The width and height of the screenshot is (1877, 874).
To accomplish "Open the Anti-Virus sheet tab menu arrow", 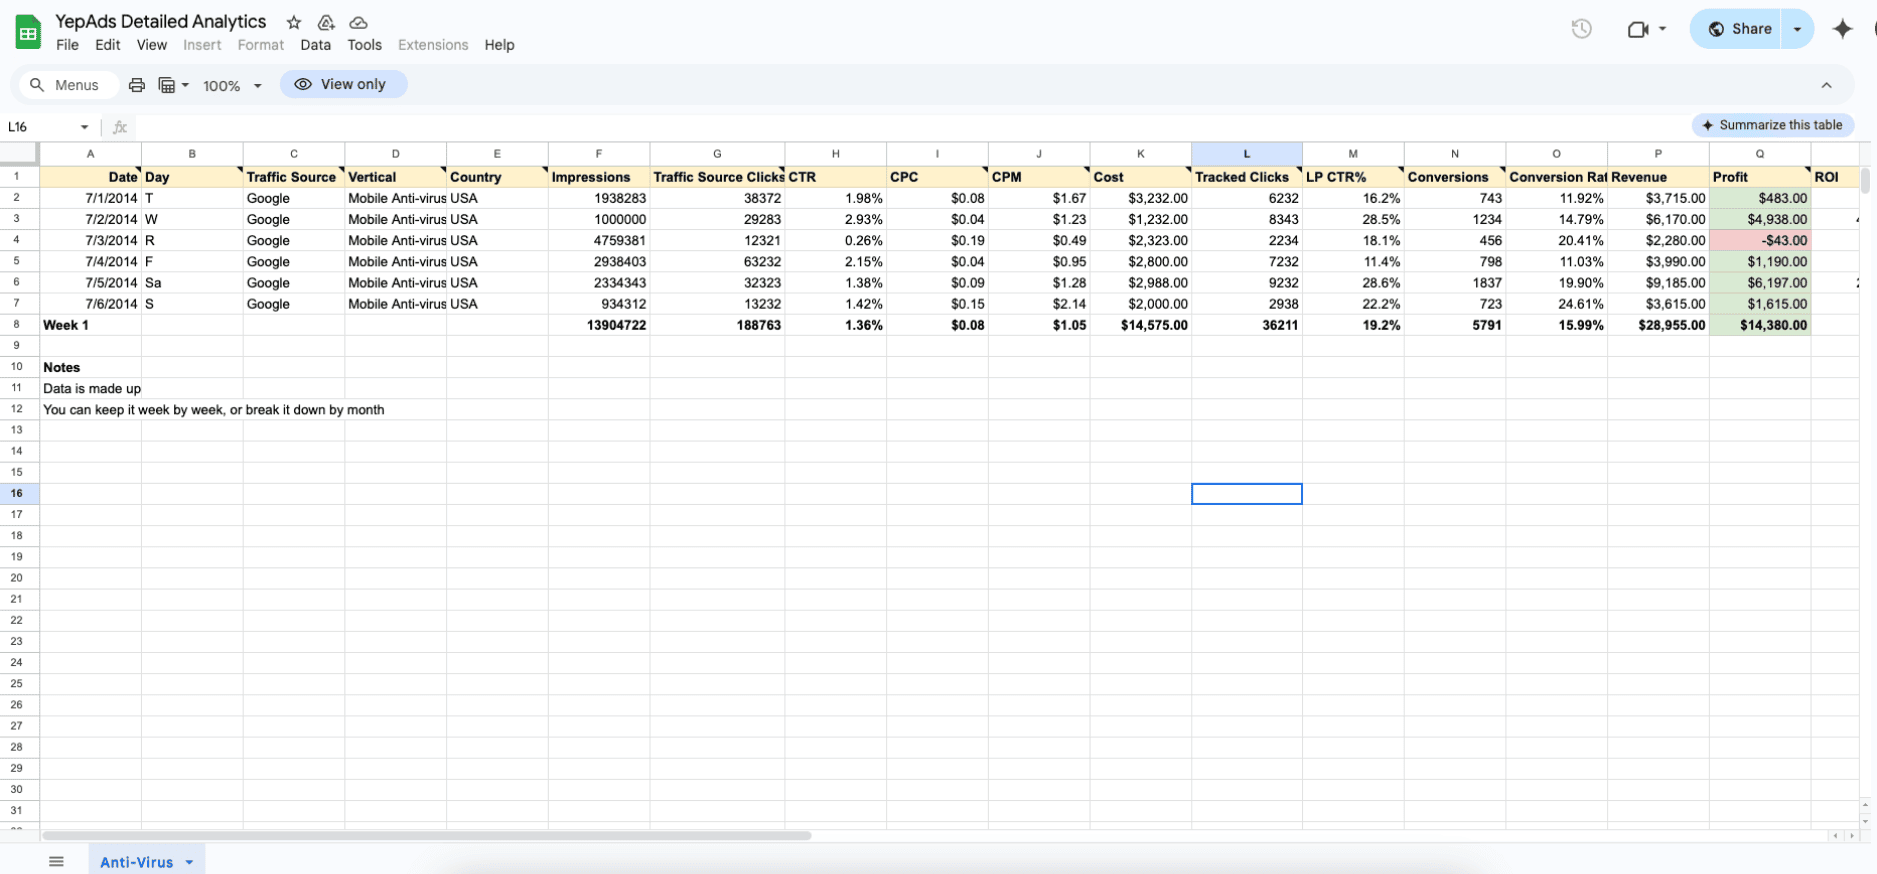I will [x=189, y=862].
